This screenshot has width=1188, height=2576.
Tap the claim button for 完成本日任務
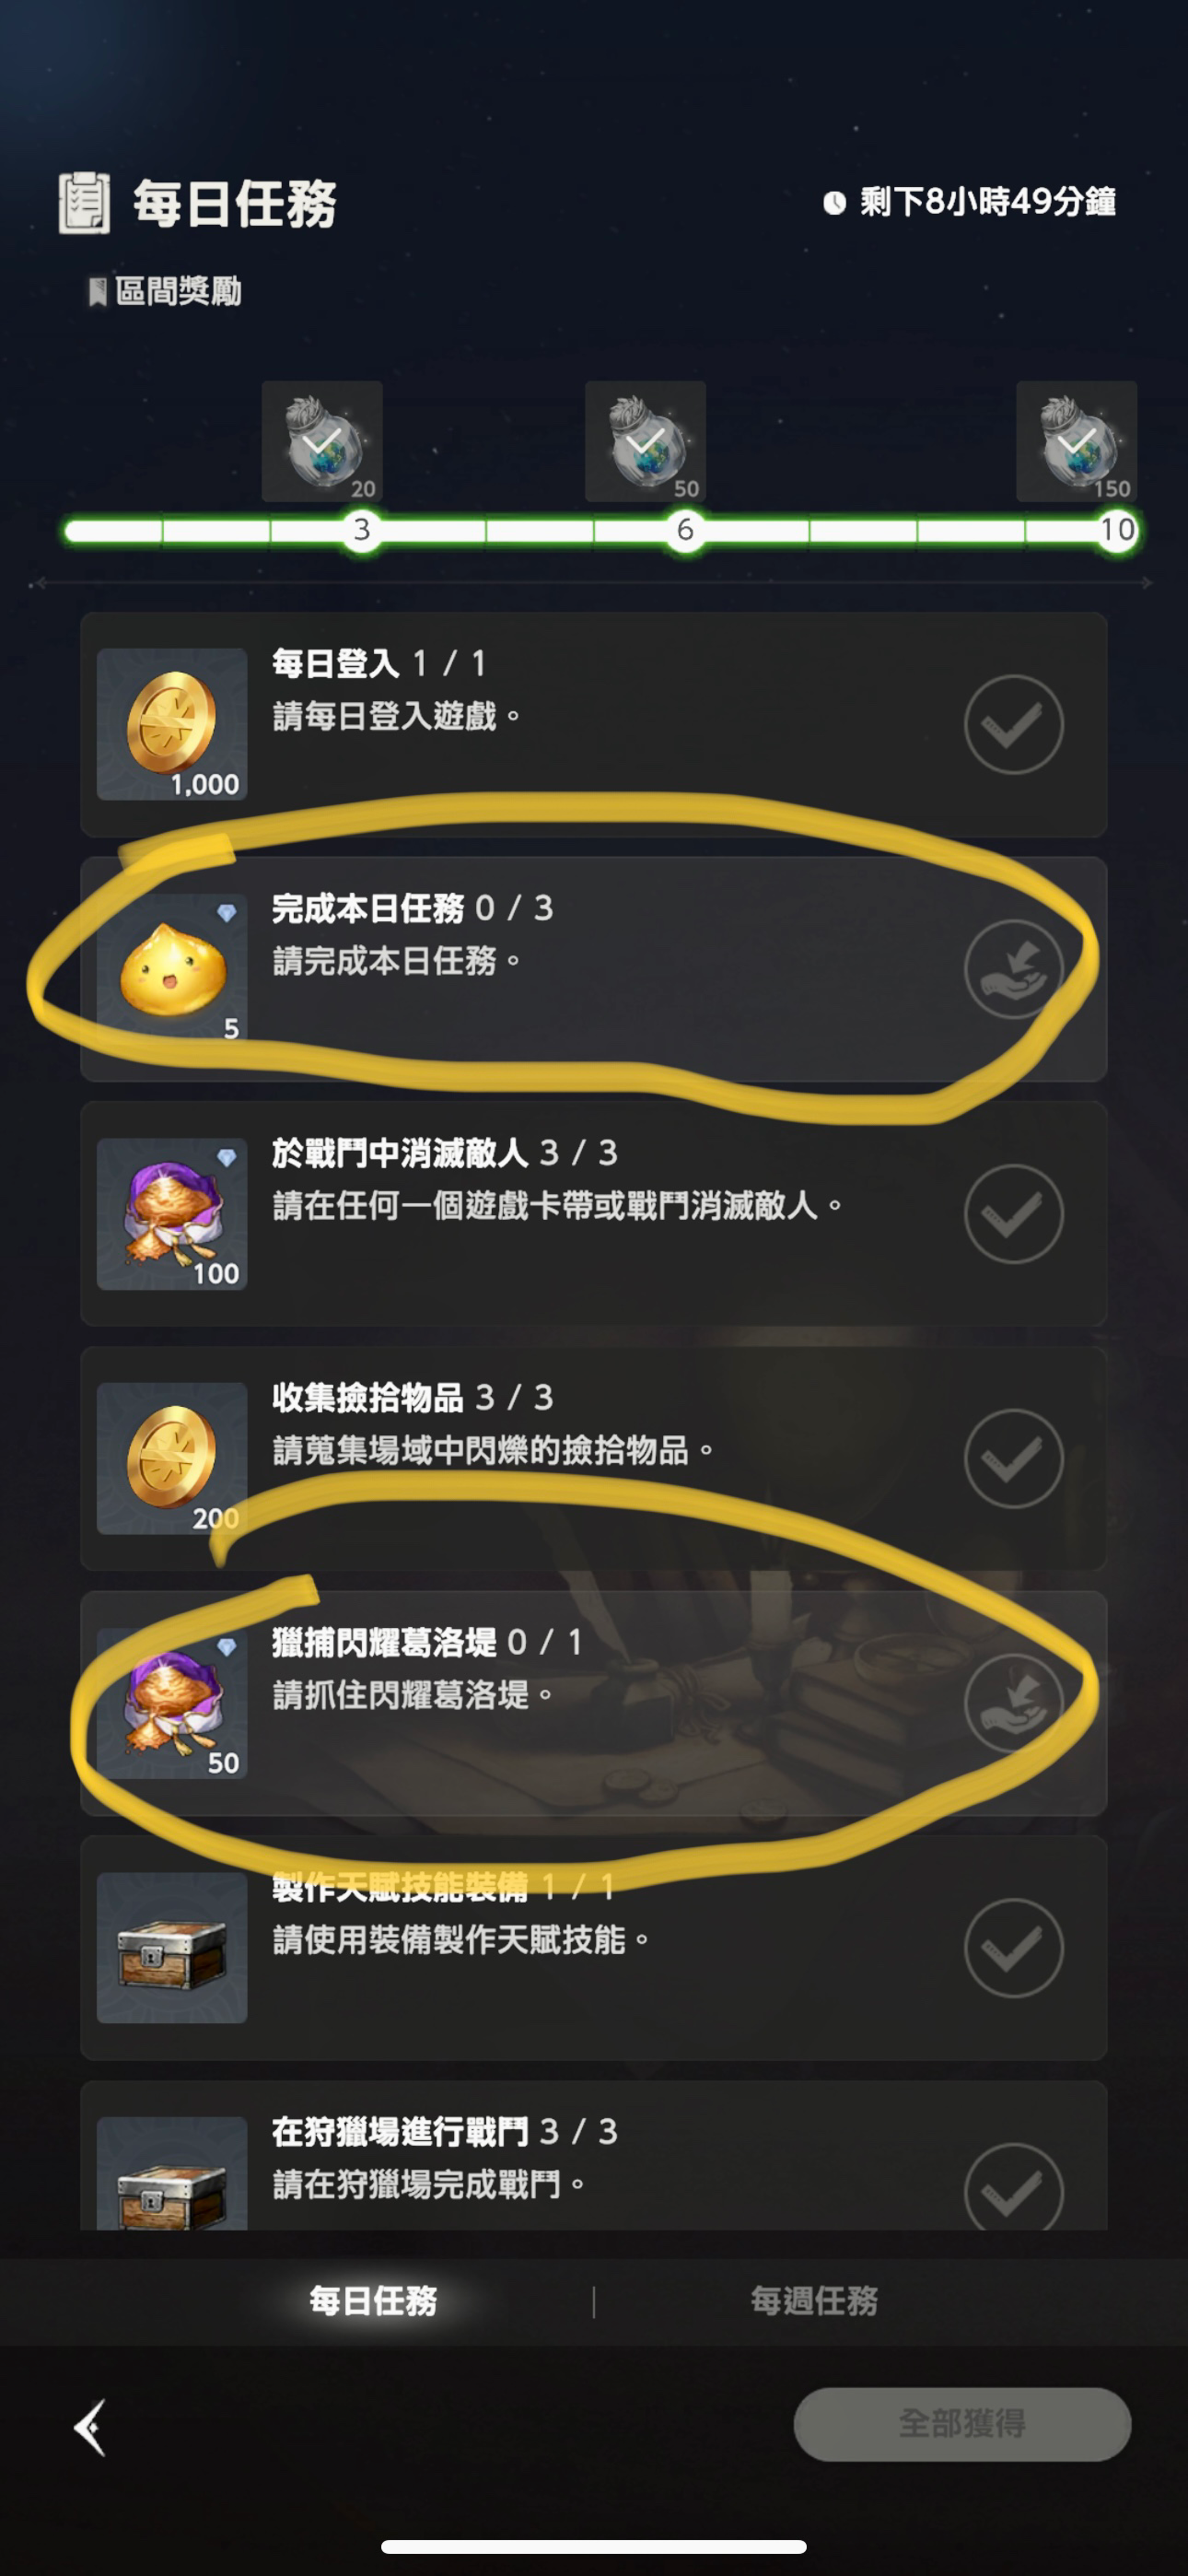click(1013, 969)
